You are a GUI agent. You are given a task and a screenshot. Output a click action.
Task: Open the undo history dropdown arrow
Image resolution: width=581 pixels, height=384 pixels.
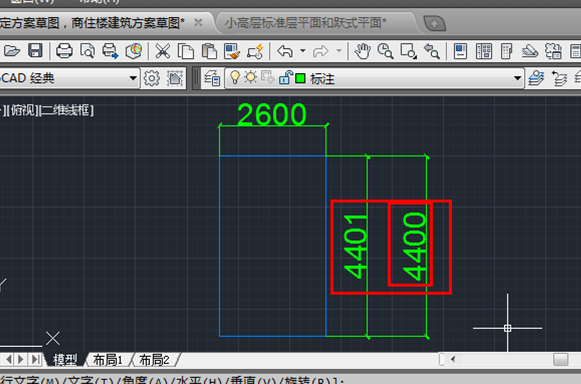click(303, 51)
